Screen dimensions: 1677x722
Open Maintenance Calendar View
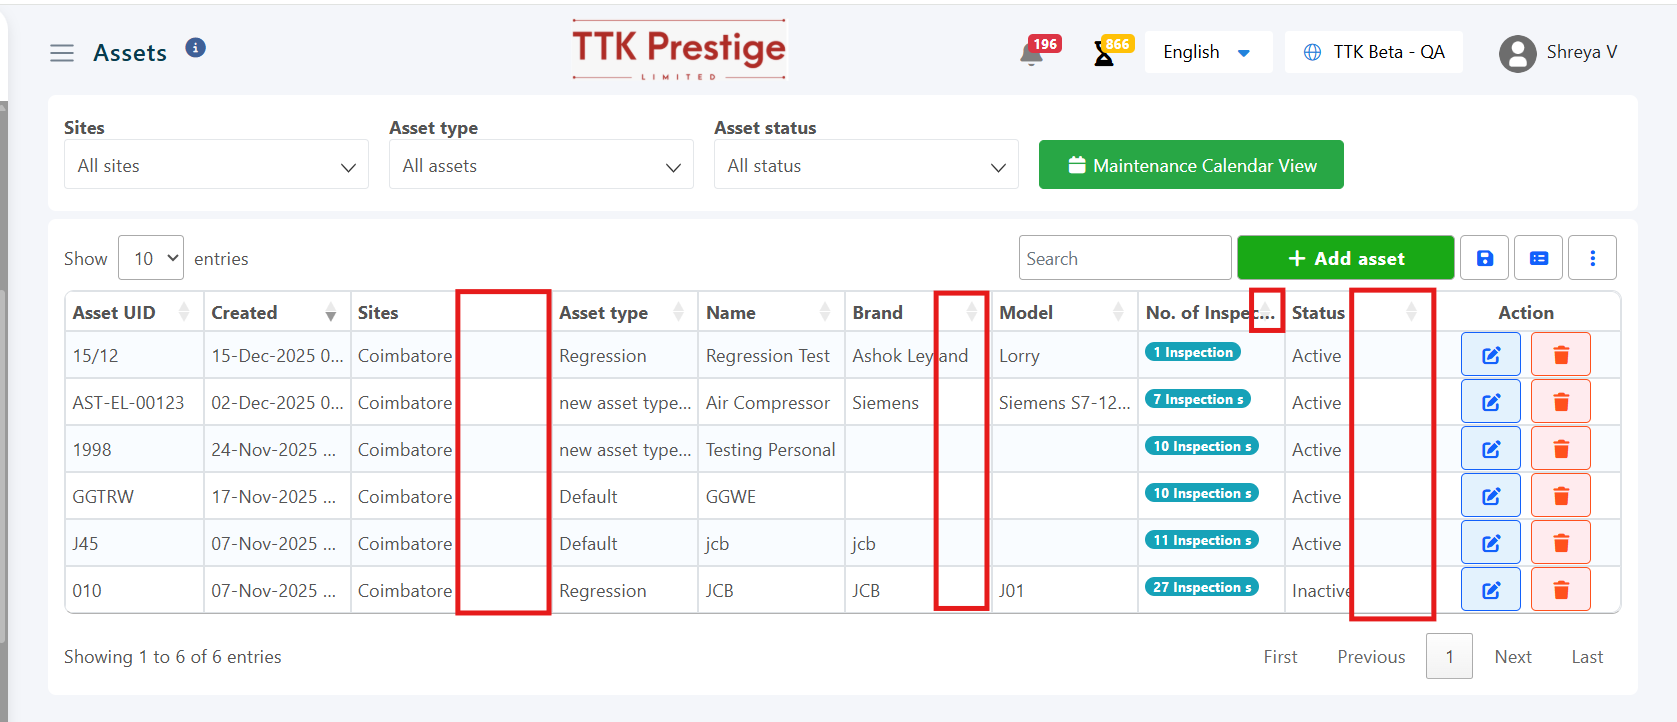(1191, 165)
